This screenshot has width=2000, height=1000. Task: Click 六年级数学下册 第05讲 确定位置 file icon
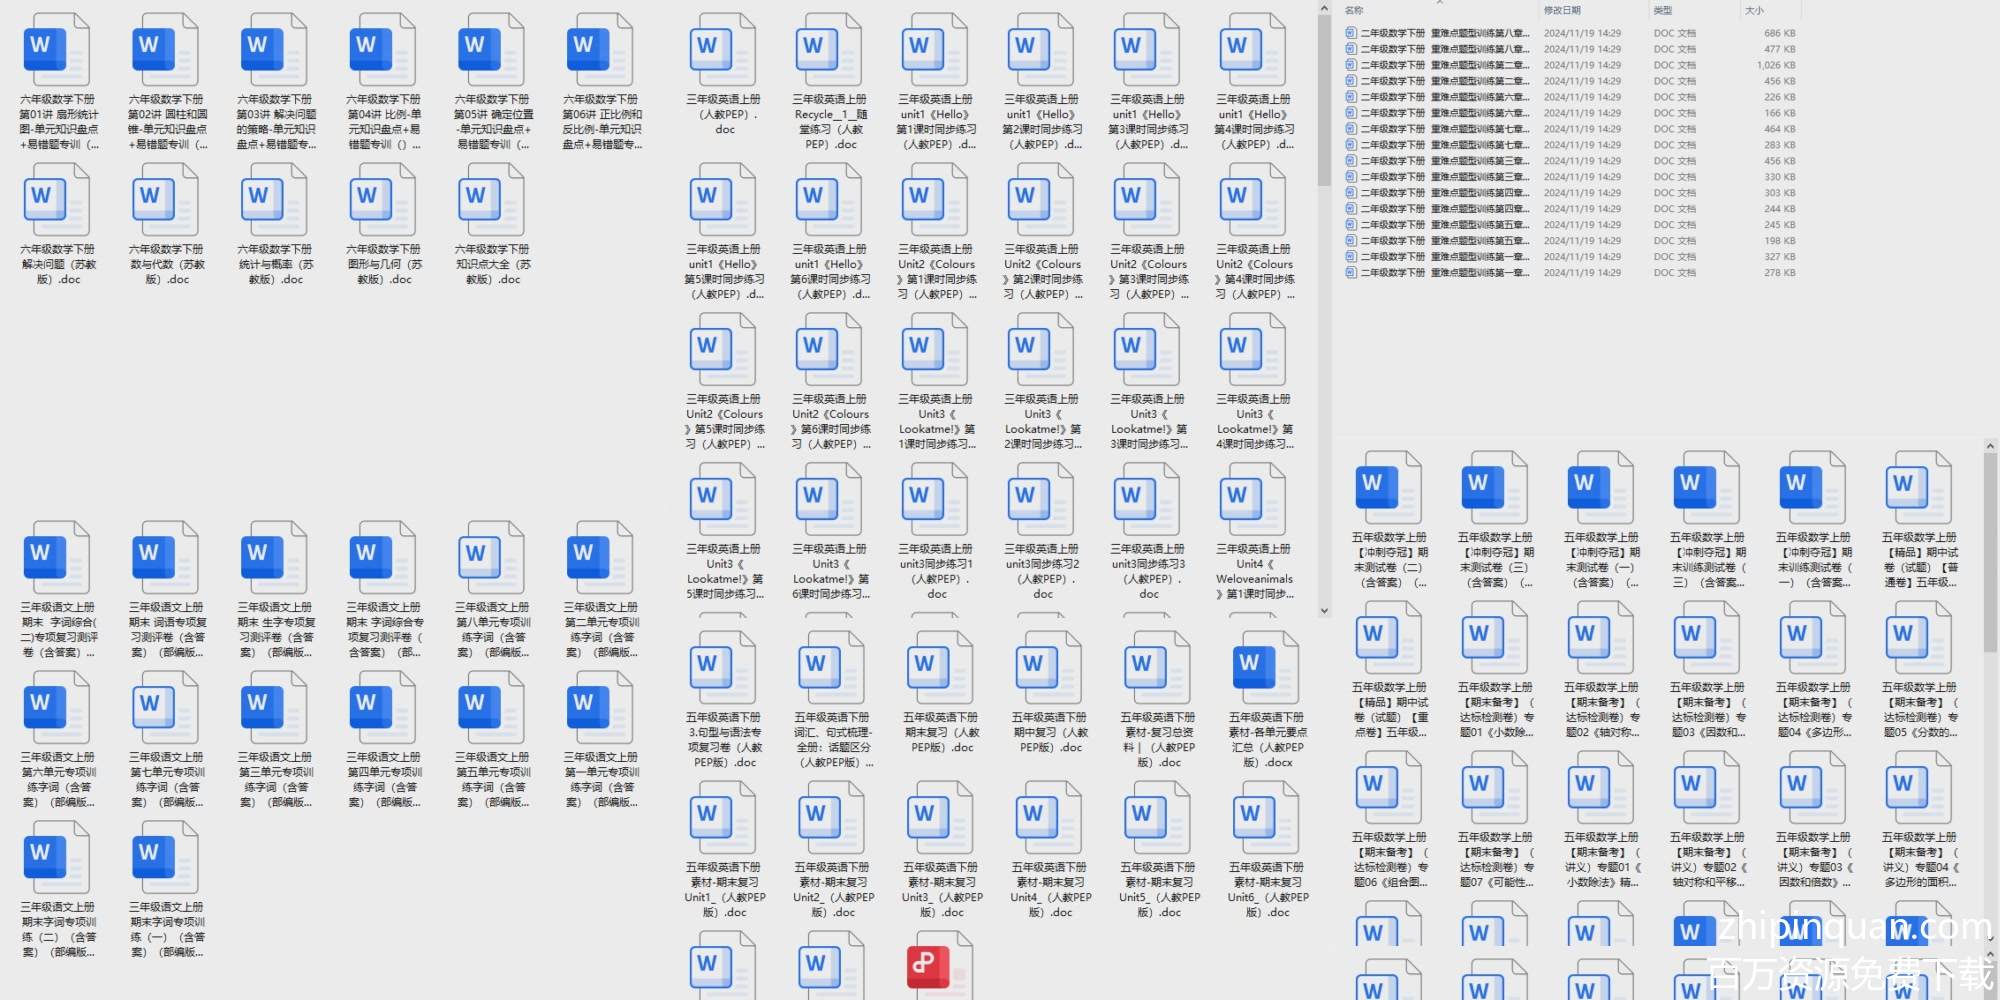(x=491, y=50)
